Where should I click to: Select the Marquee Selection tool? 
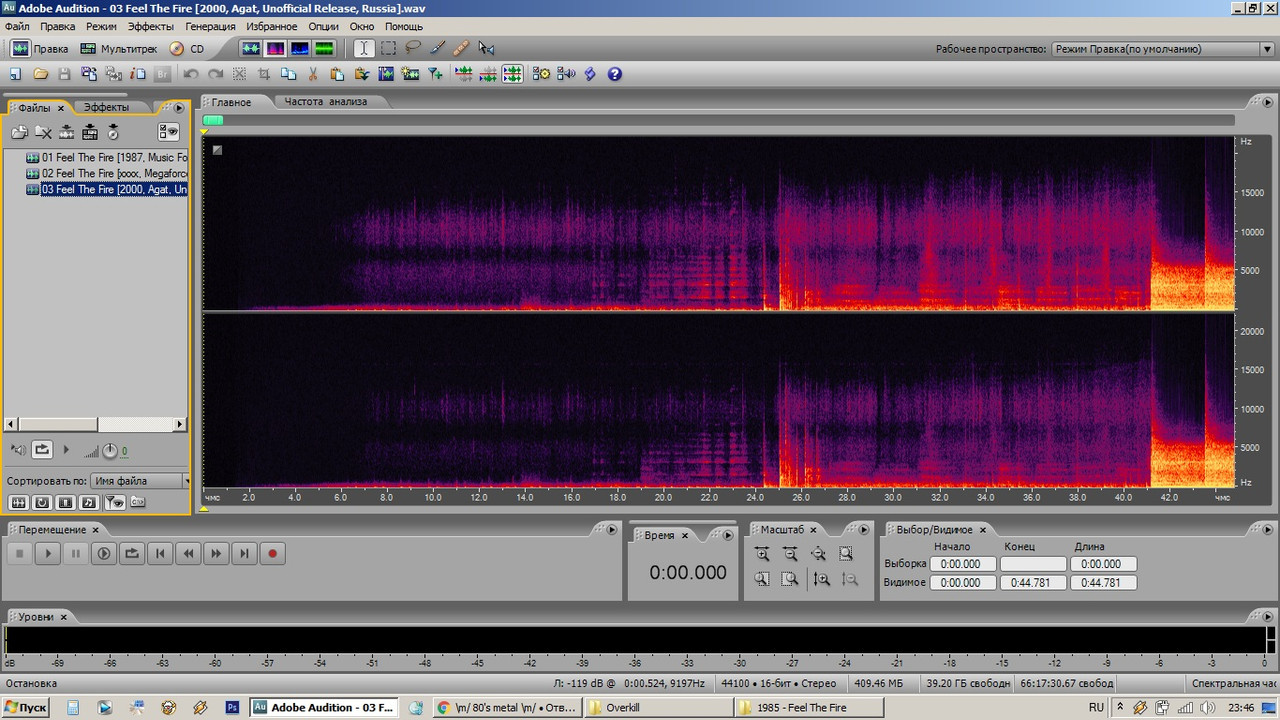click(388, 48)
